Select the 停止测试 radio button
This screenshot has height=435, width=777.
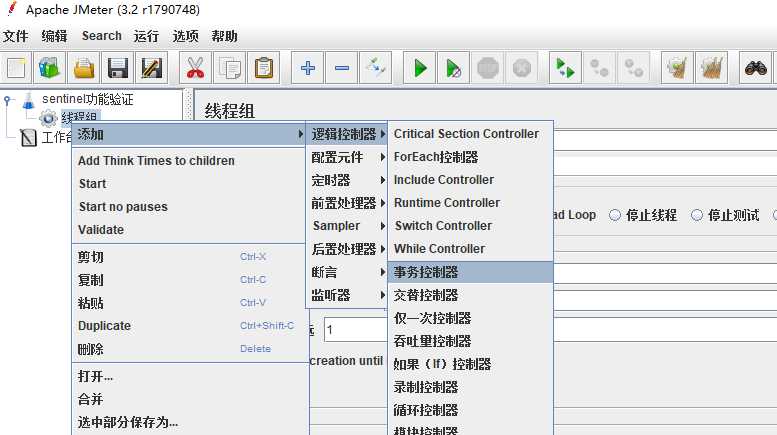[697, 215]
